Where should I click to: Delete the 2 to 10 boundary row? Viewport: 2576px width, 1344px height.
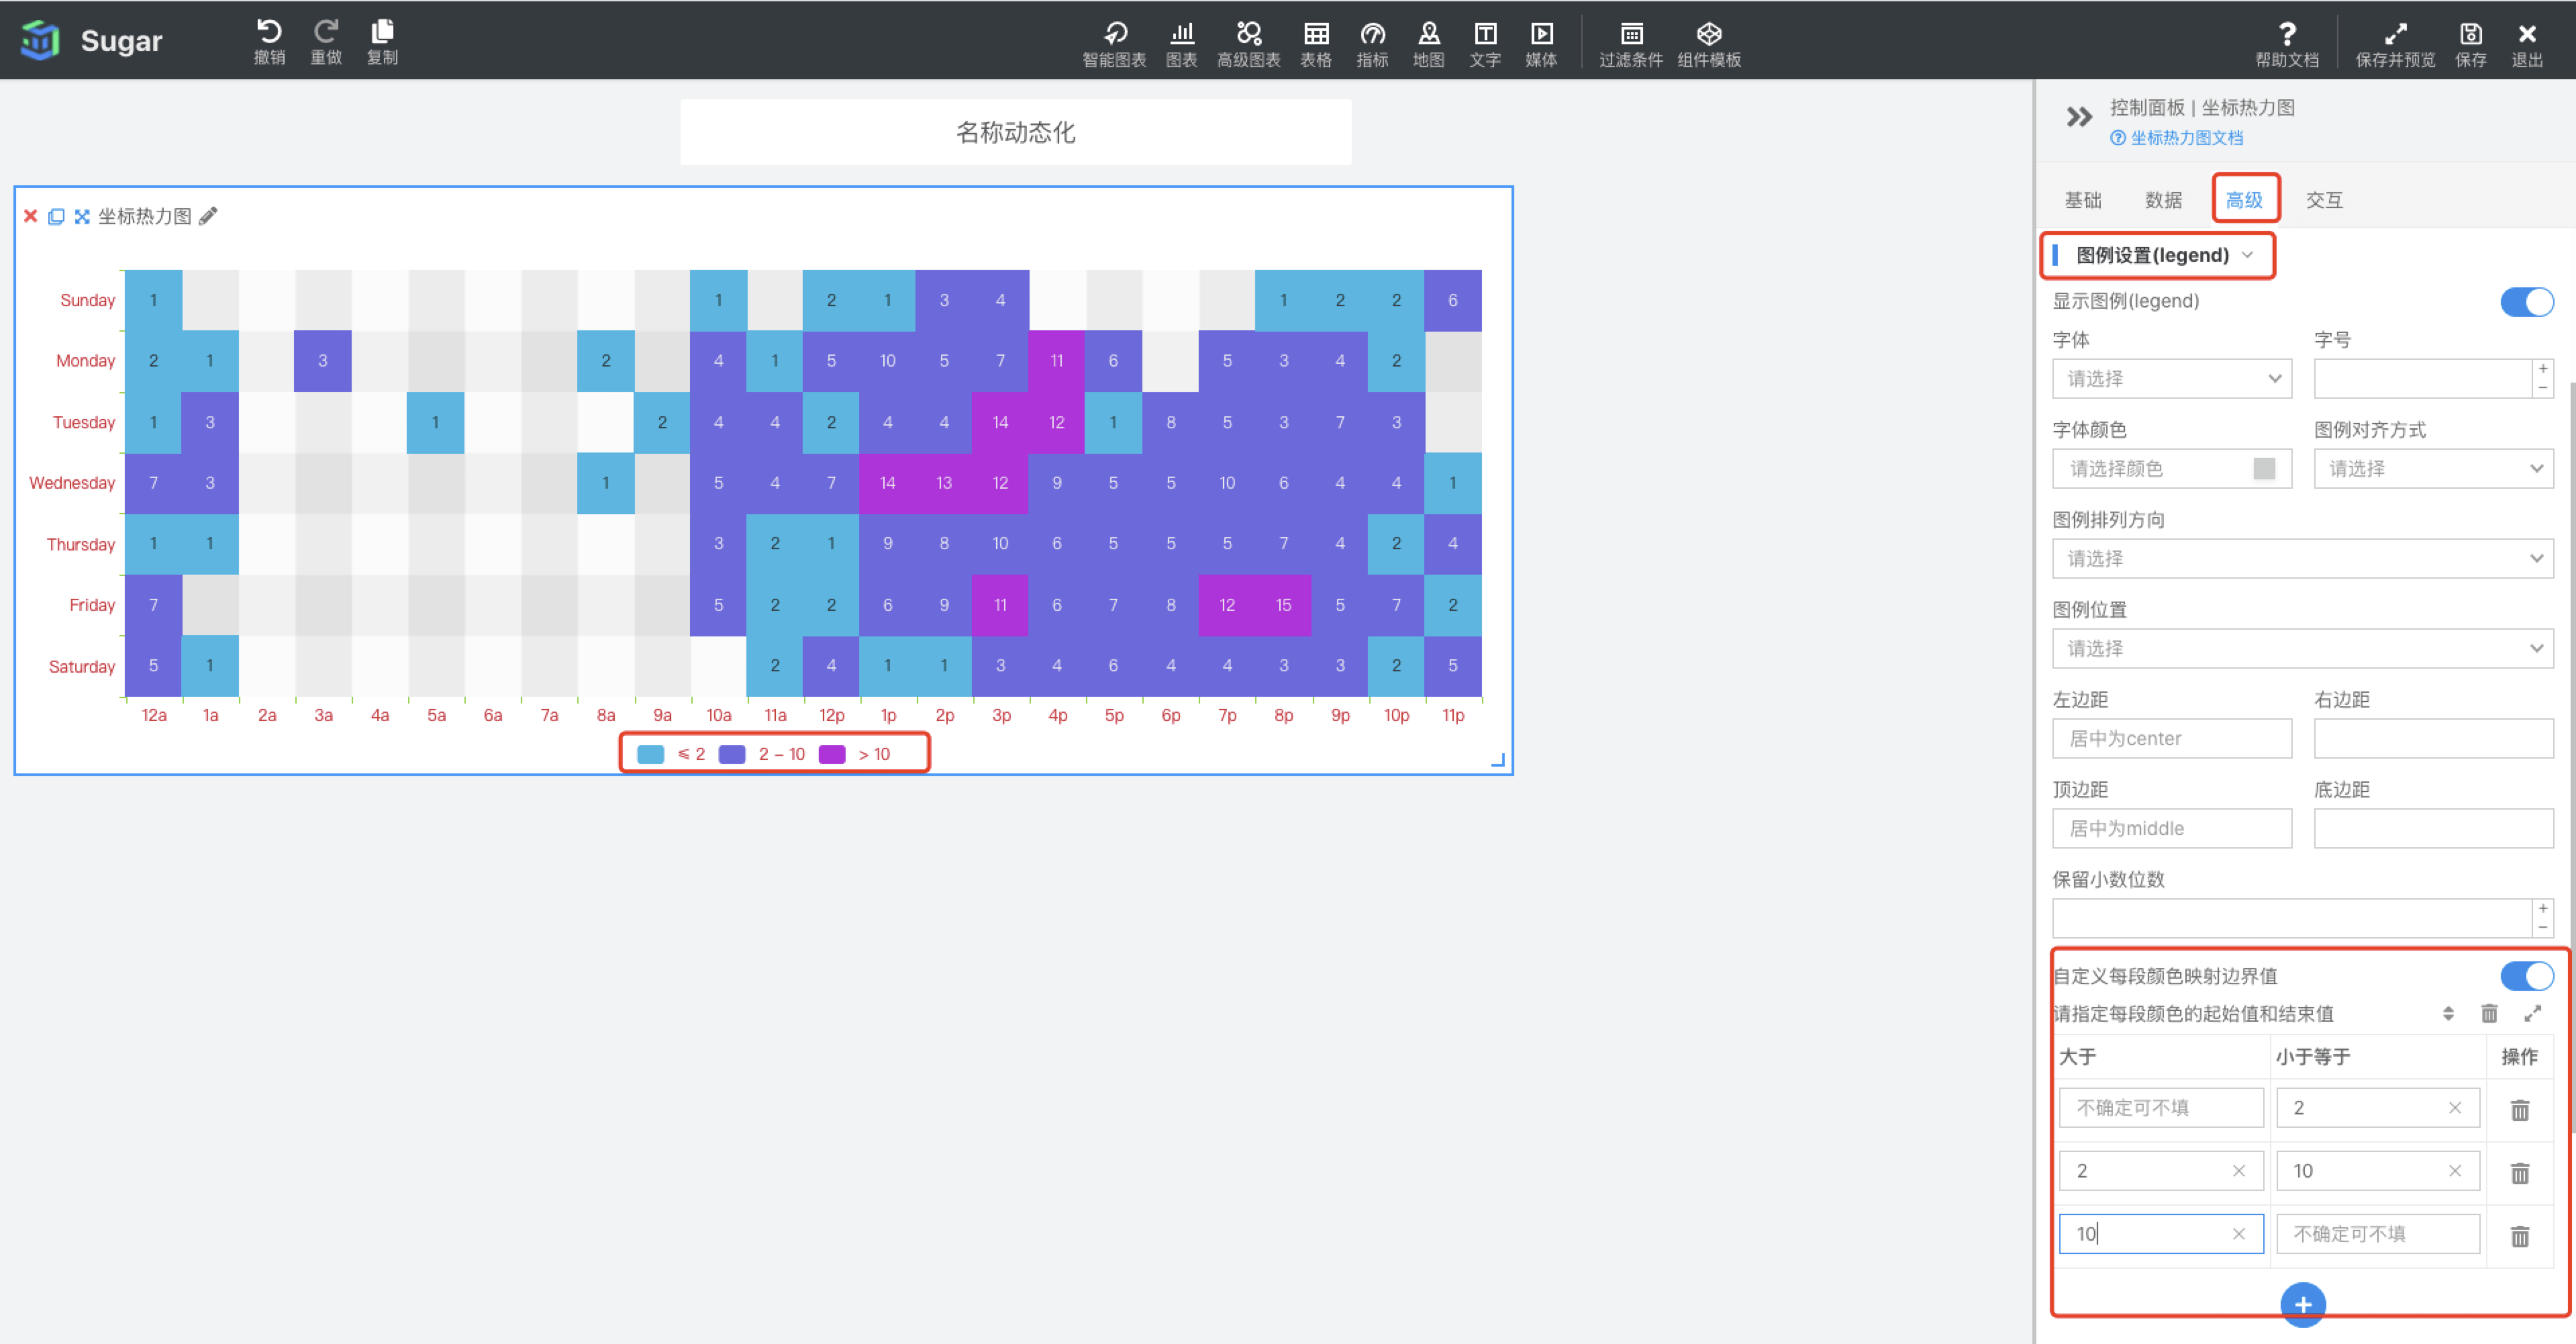click(x=2519, y=1172)
